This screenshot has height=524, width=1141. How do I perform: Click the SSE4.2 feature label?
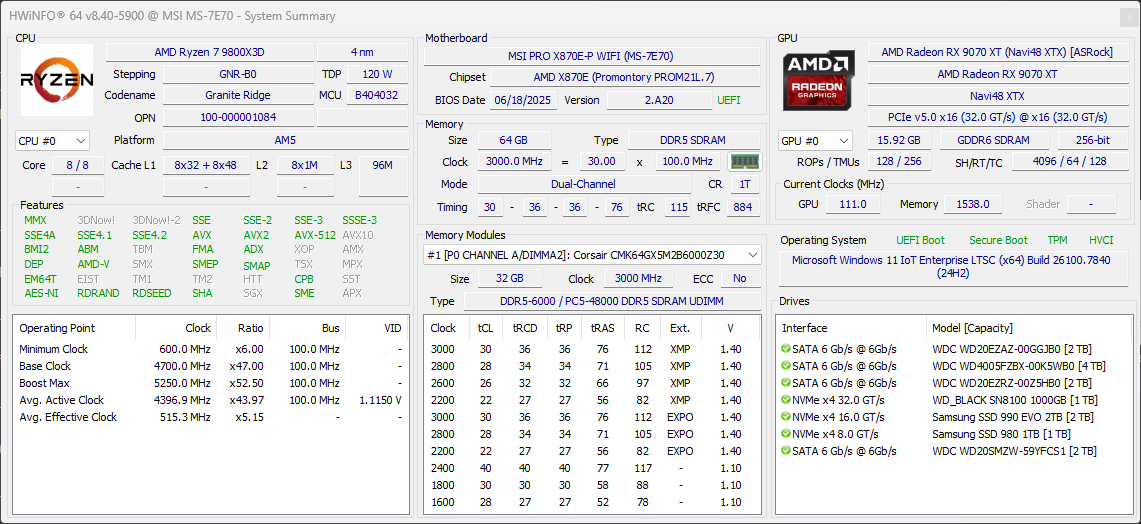[149, 235]
